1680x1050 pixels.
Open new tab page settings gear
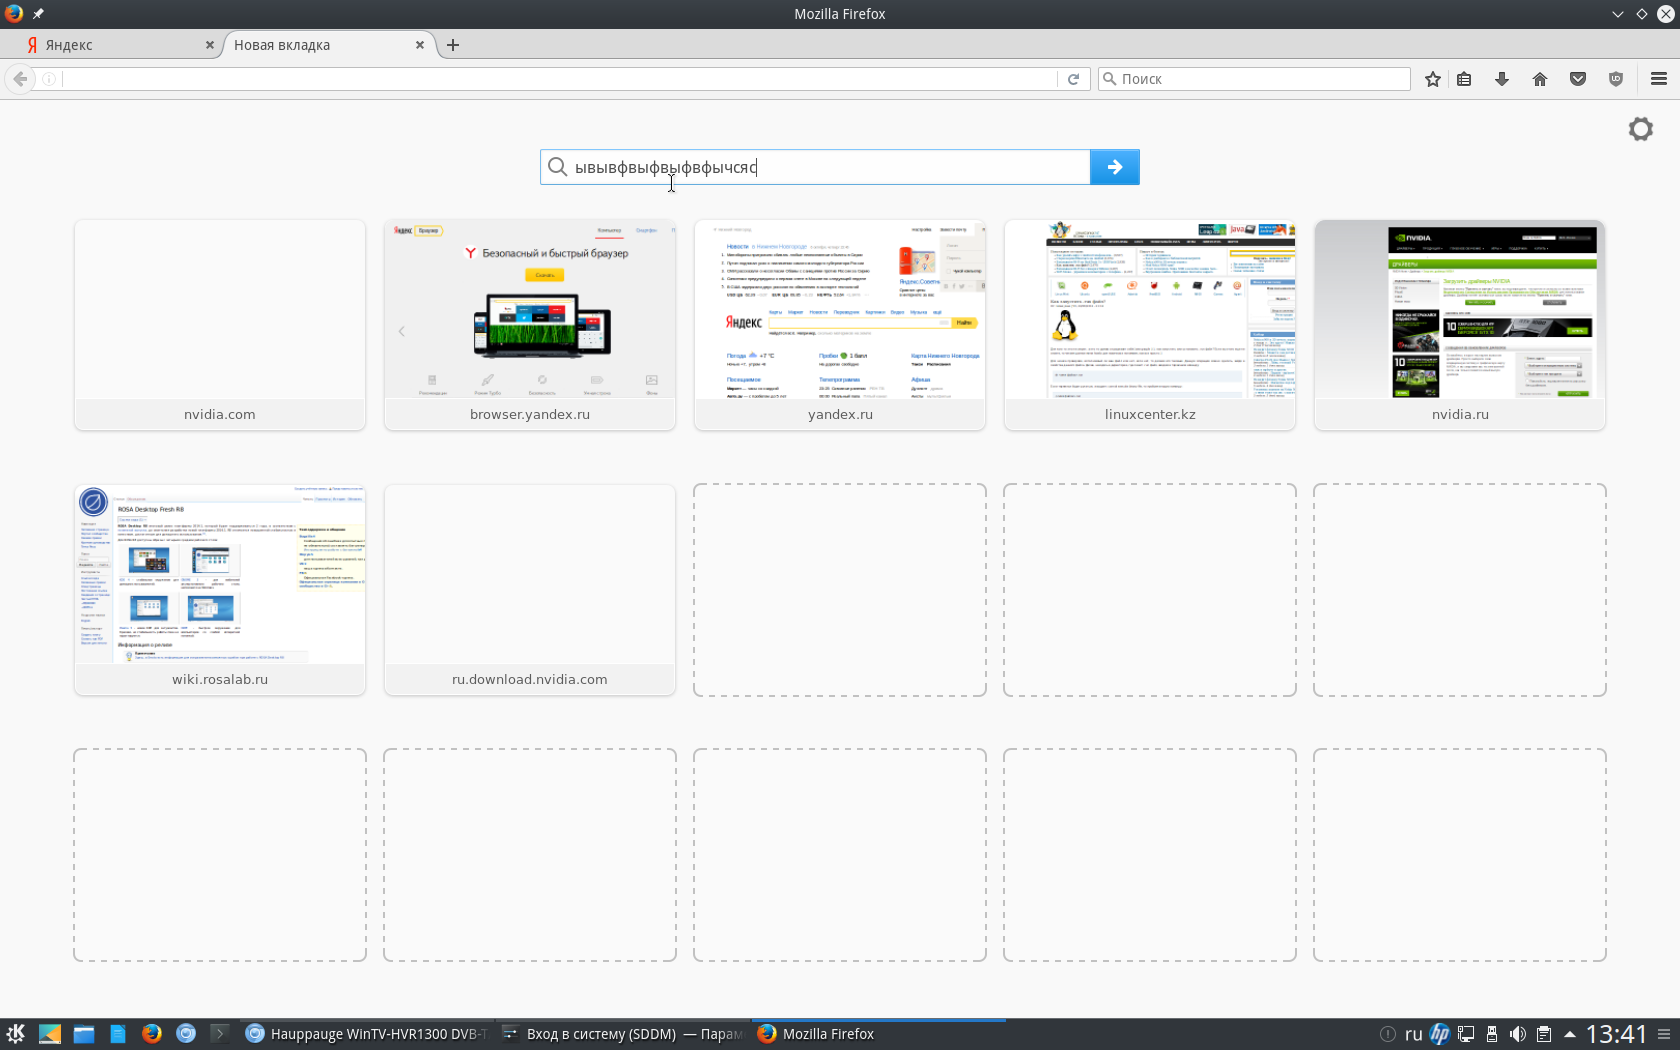click(1641, 129)
